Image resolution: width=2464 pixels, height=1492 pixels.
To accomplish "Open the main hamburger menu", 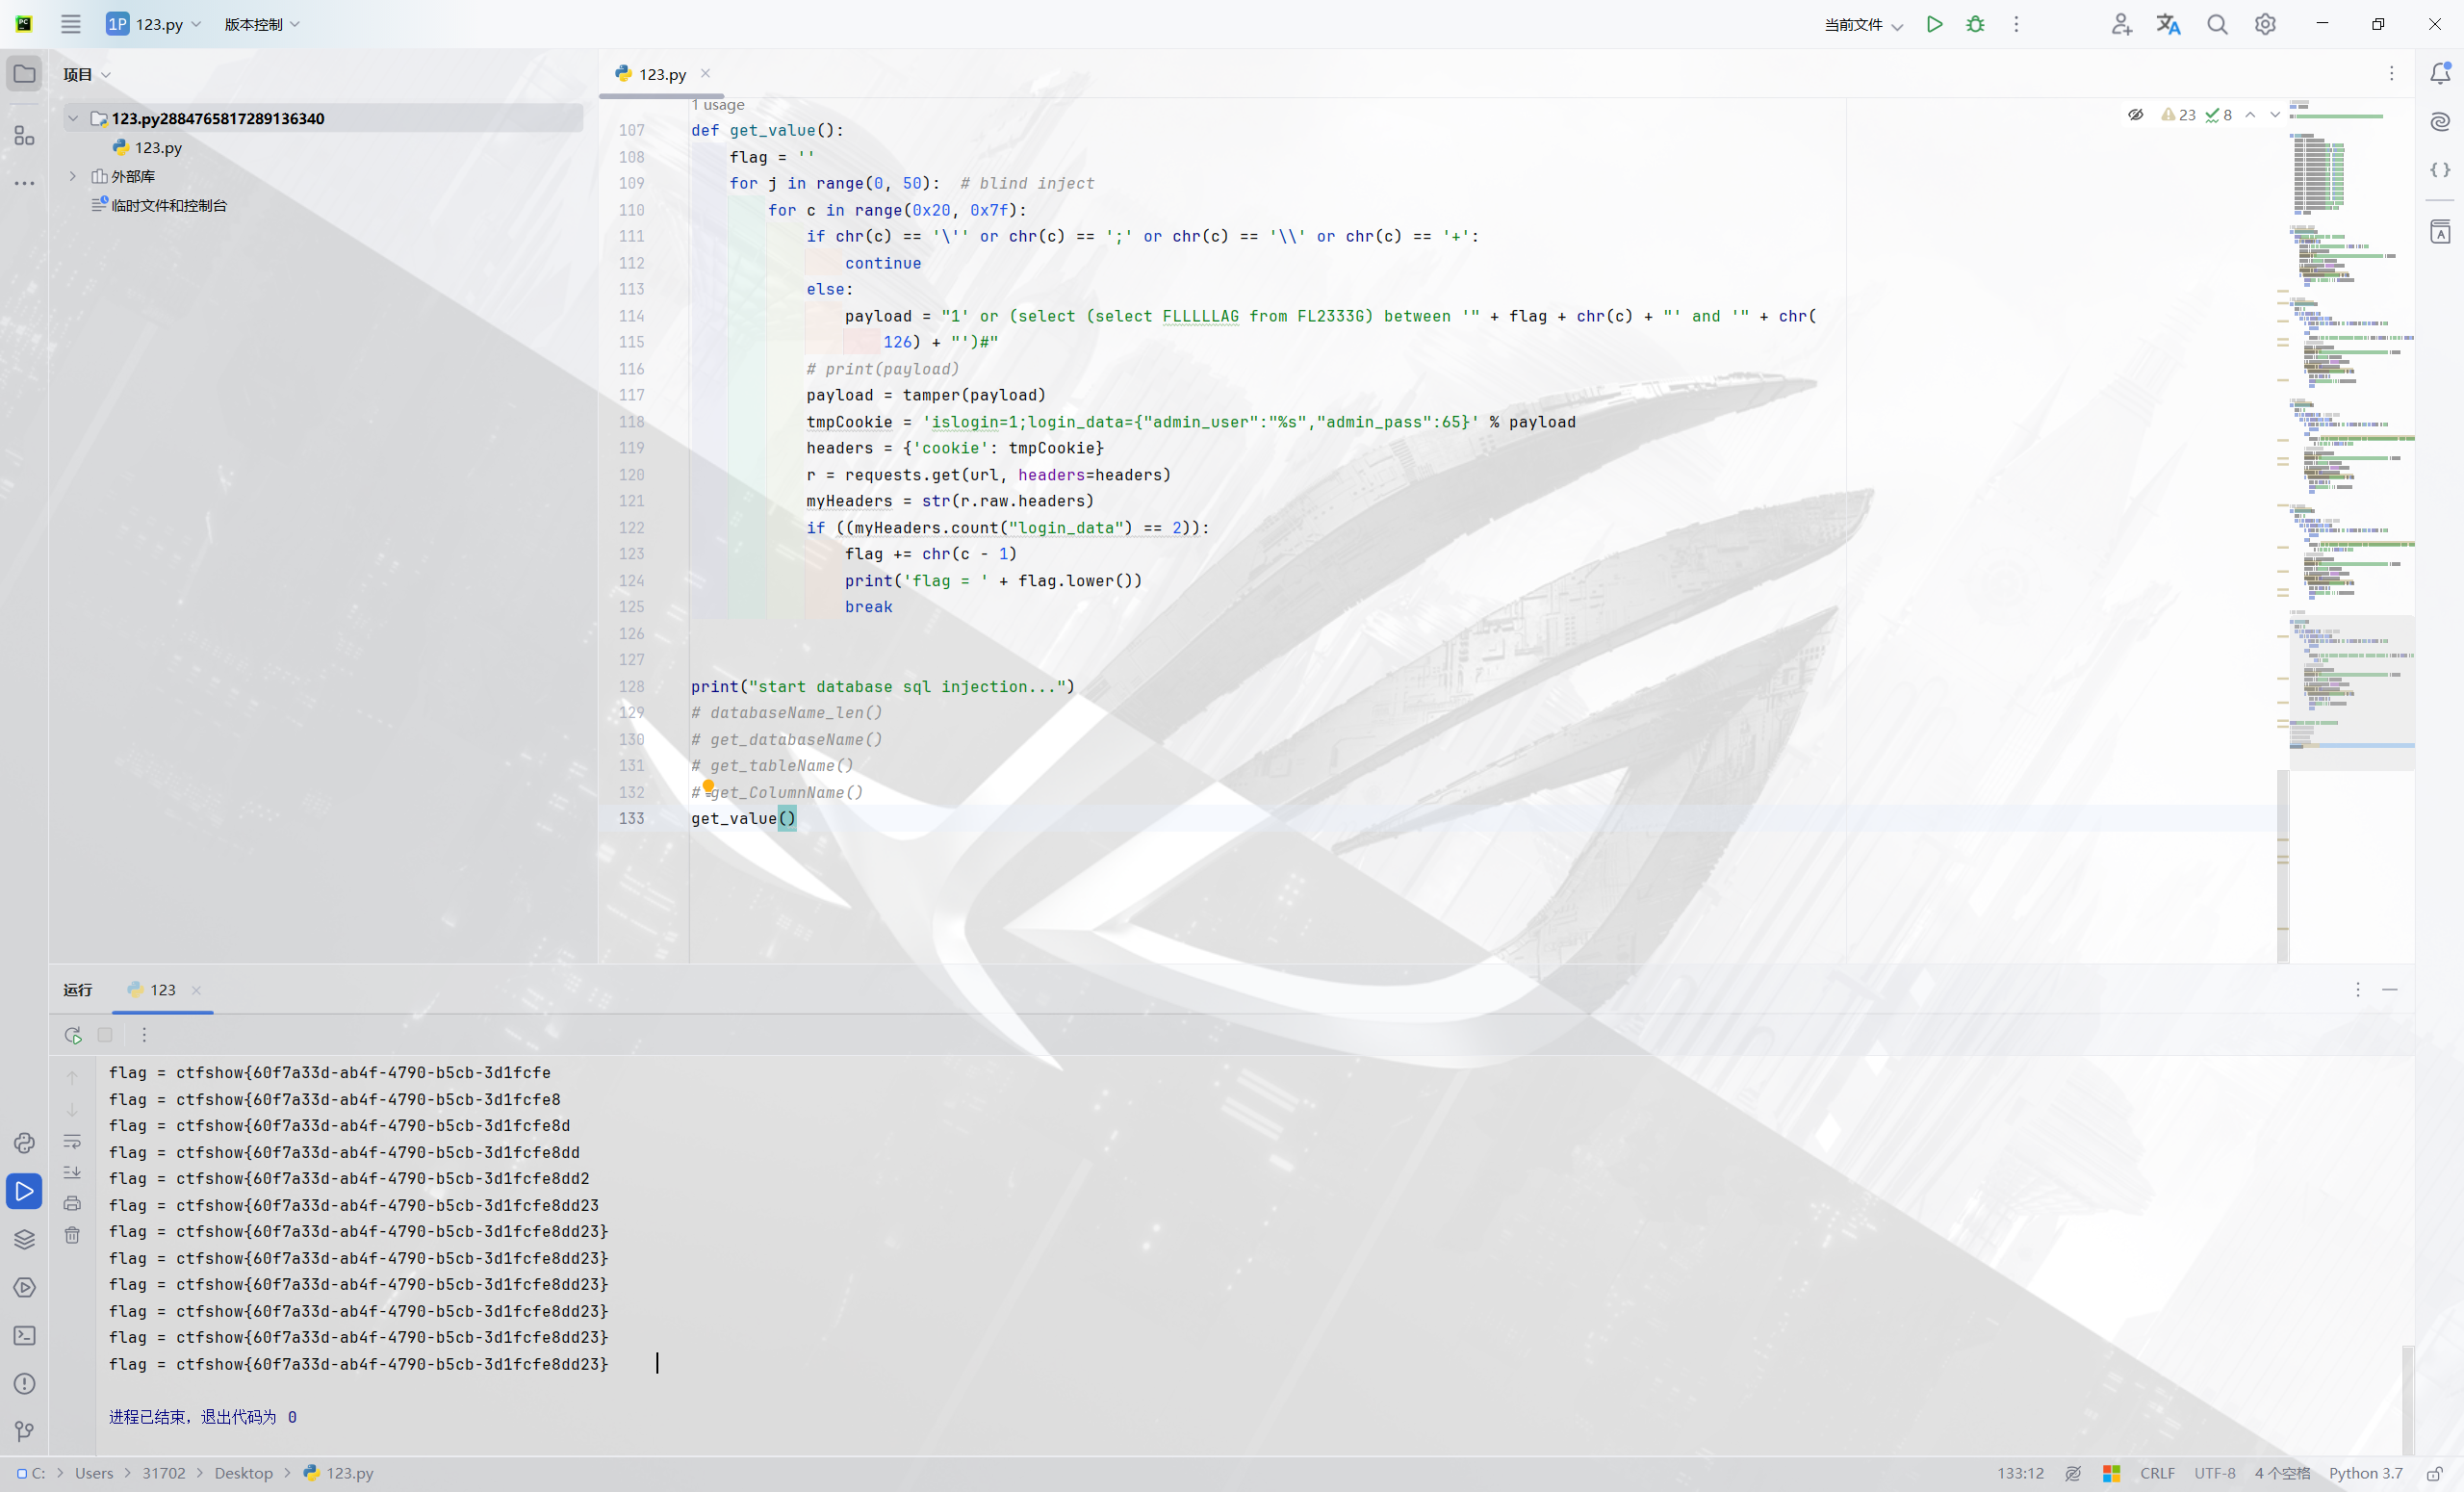I will pos(70,24).
